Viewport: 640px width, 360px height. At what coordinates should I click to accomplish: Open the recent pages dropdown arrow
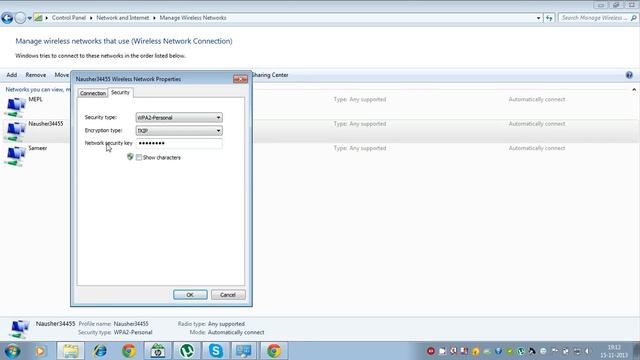click(29, 18)
